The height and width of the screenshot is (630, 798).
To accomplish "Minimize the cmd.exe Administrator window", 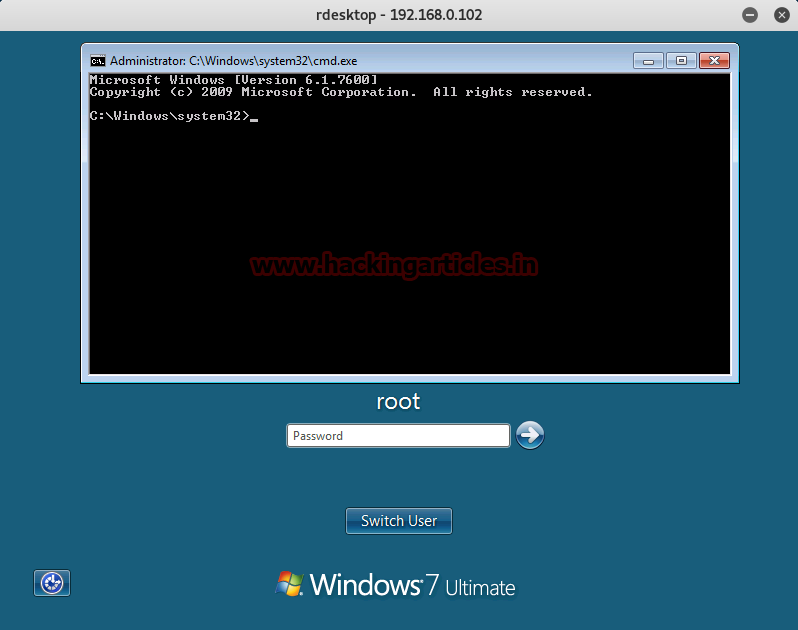I will 648,61.
